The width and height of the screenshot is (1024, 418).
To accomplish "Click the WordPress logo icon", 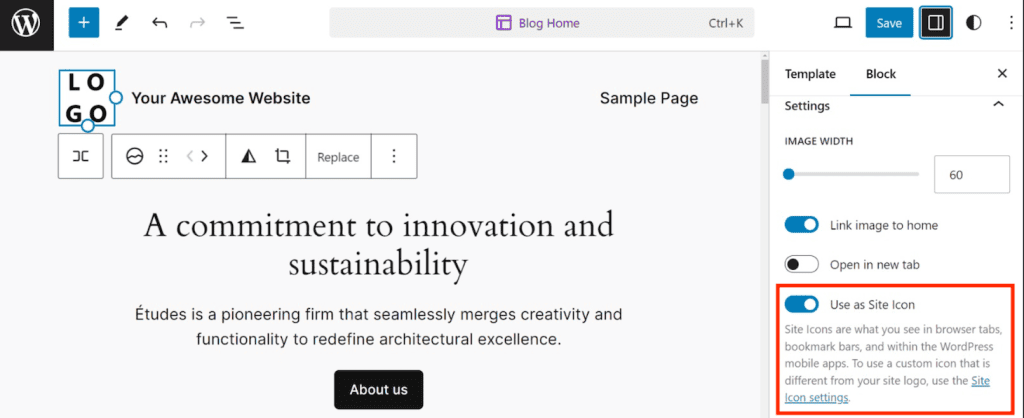I will point(25,22).
